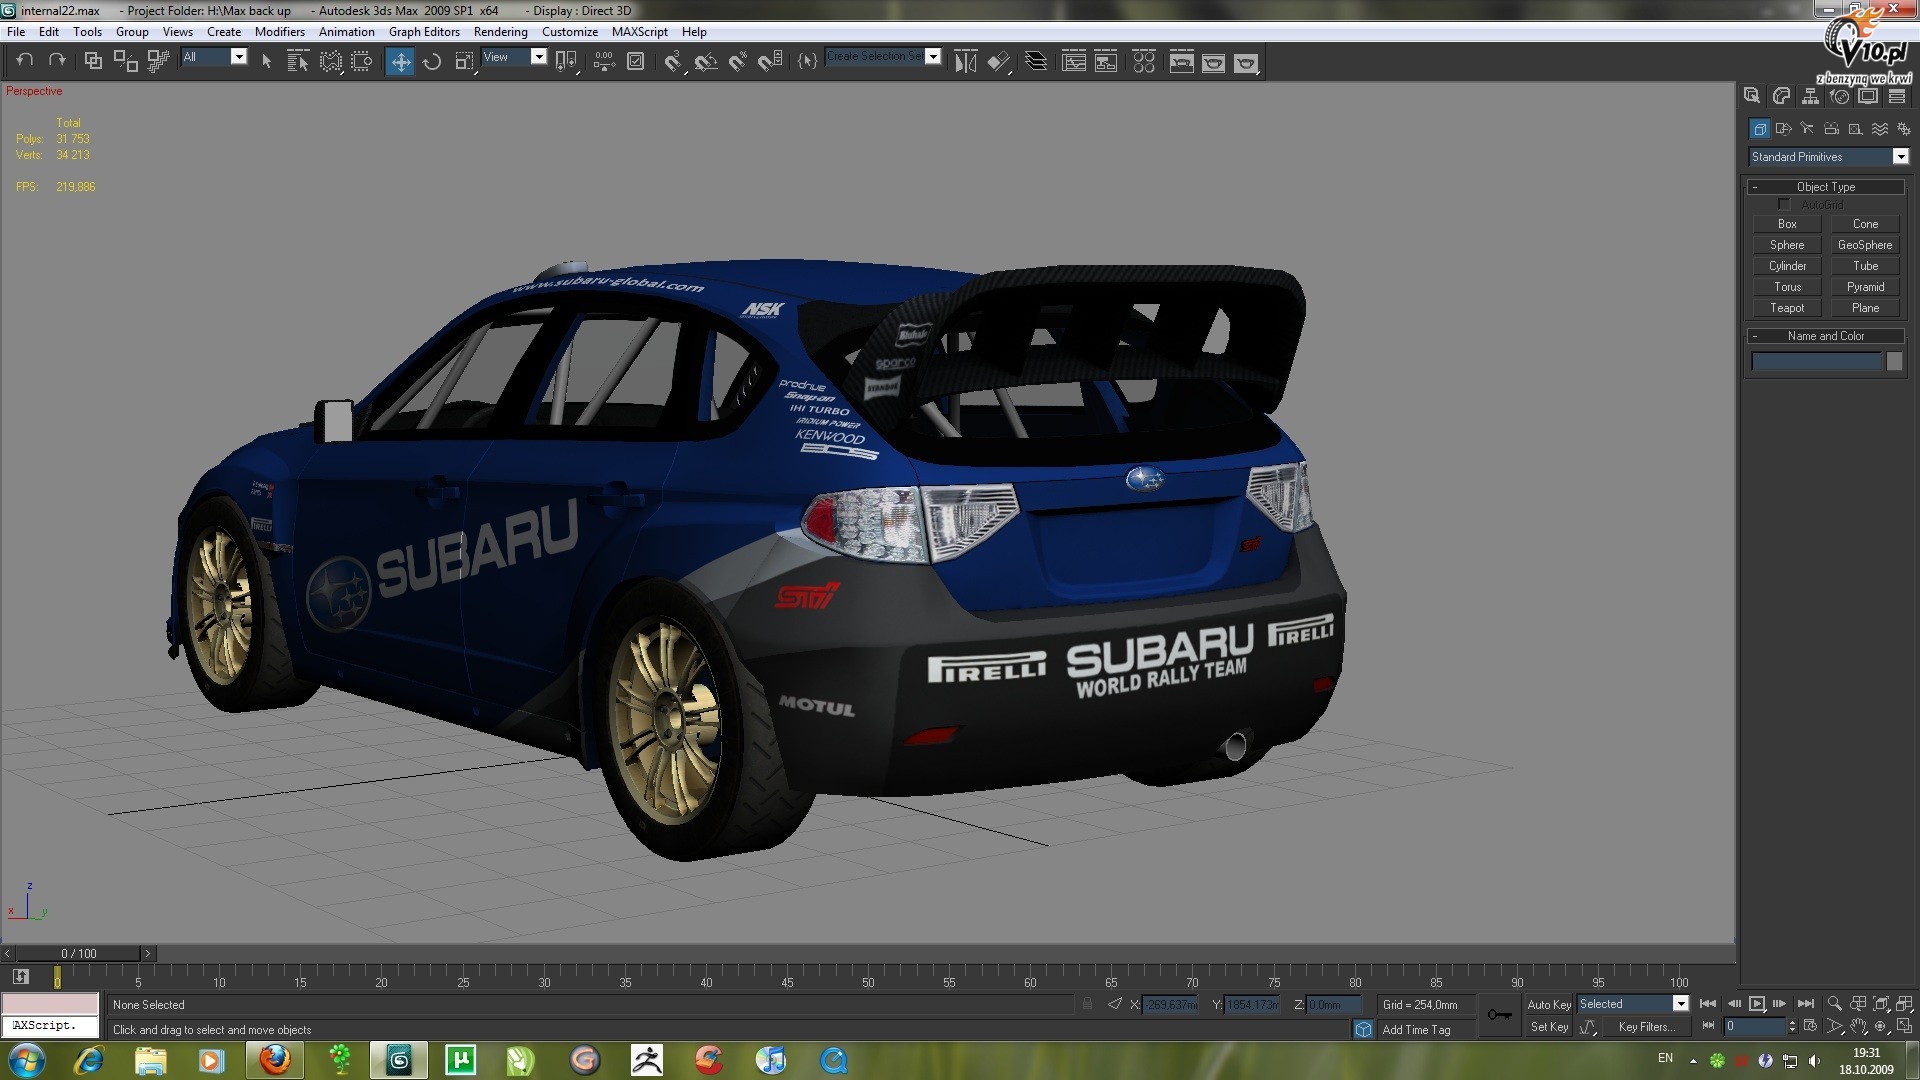Open the selection filter 'All' dropdown
Image resolution: width=1920 pixels, height=1080 pixels.
pos(239,56)
